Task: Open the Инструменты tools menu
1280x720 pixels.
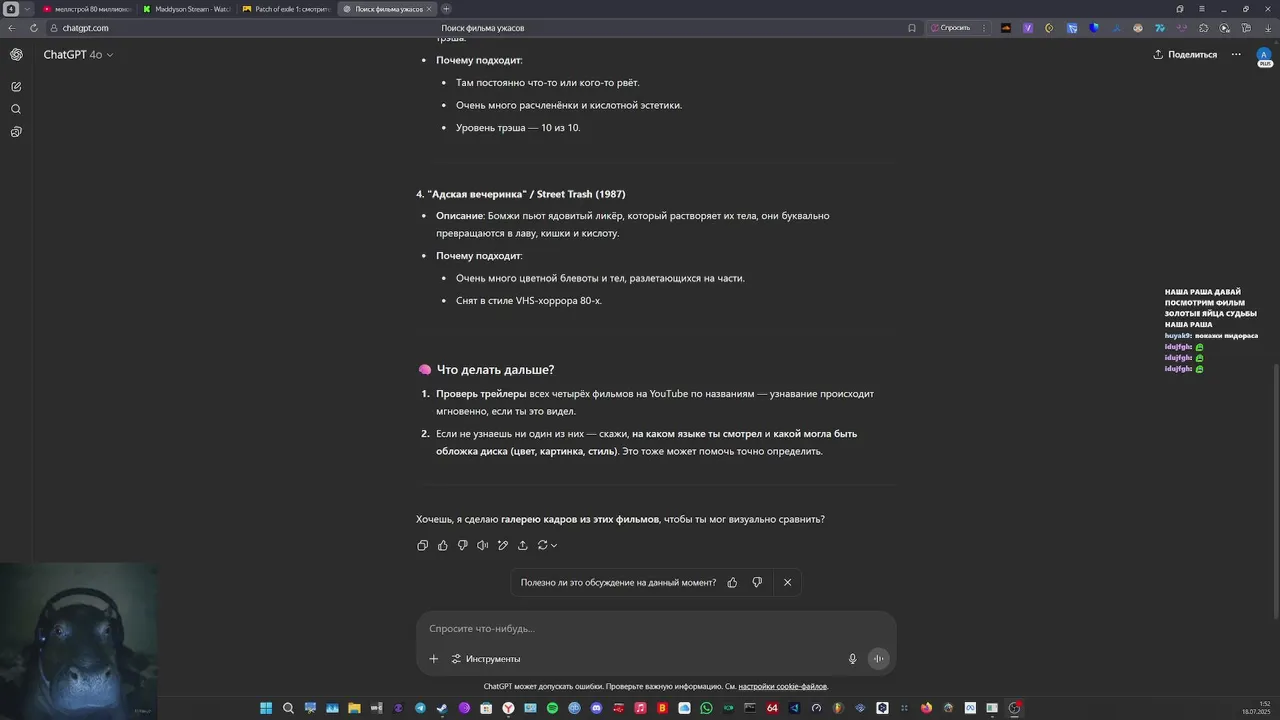Action: pyautogui.click(x=486, y=659)
